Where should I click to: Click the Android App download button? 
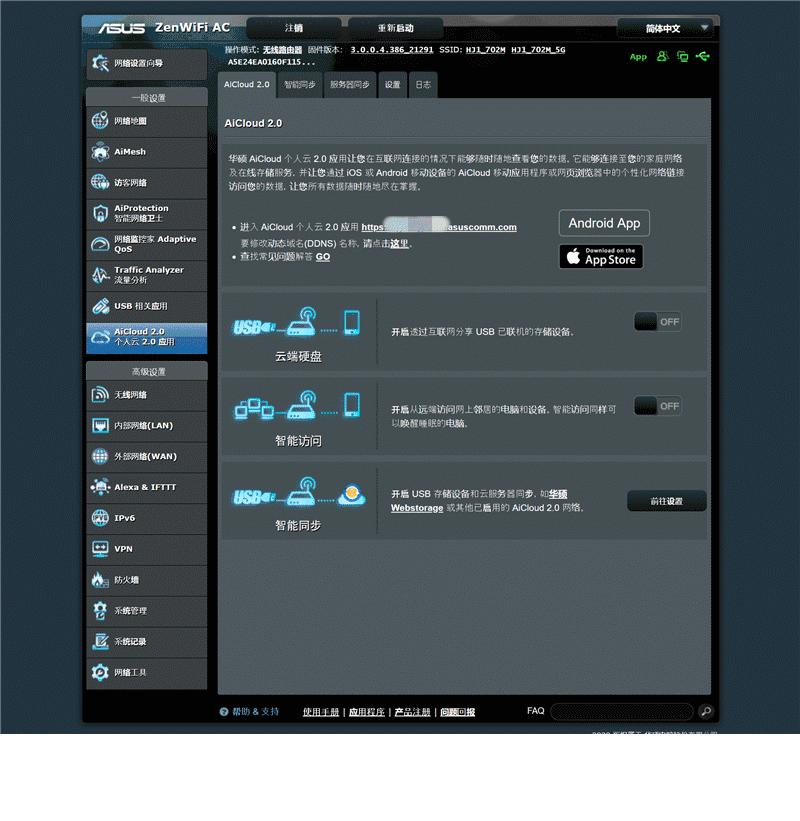point(604,223)
